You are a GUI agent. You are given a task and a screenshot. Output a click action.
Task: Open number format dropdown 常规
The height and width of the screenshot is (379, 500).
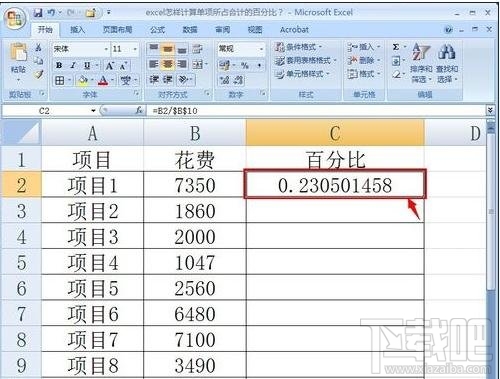click(262, 49)
